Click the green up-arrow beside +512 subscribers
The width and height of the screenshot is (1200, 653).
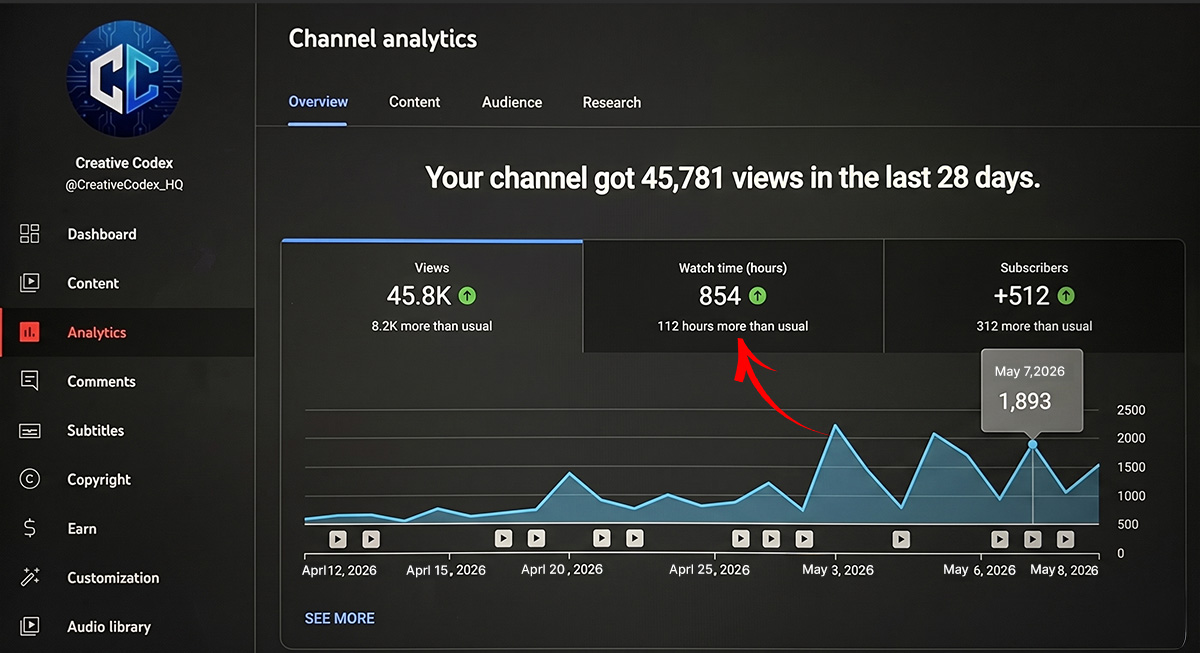(1066, 296)
